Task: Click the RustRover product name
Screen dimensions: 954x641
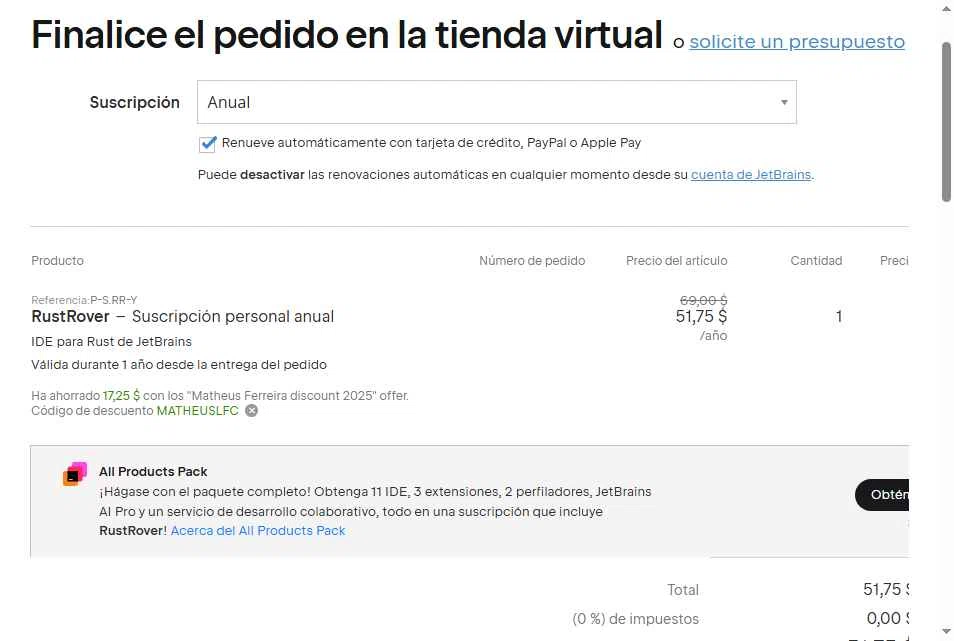Action: (x=71, y=316)
